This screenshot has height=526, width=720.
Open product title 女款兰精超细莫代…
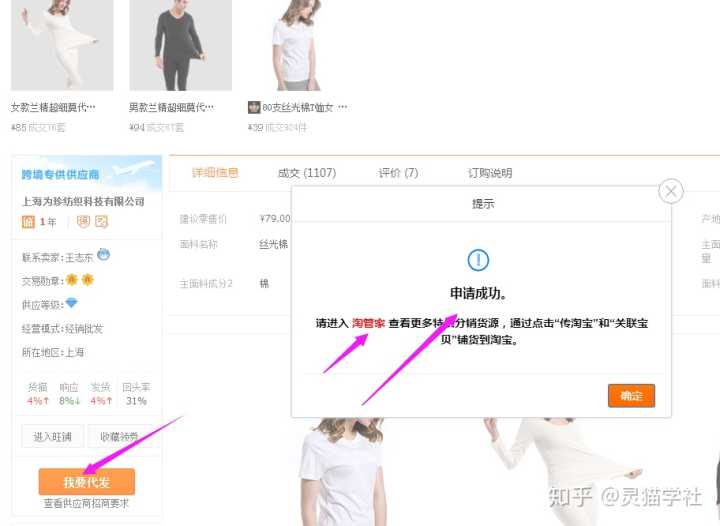coord(53,107)
